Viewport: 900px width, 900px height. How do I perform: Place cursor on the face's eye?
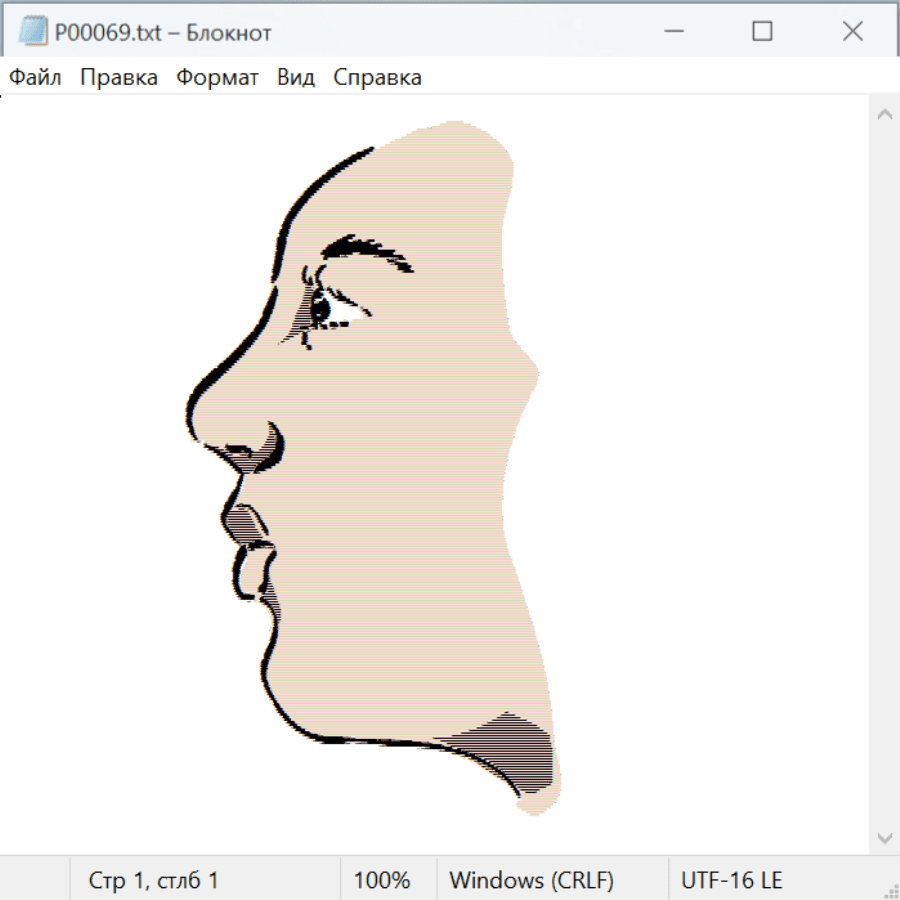tap(324, 310)
